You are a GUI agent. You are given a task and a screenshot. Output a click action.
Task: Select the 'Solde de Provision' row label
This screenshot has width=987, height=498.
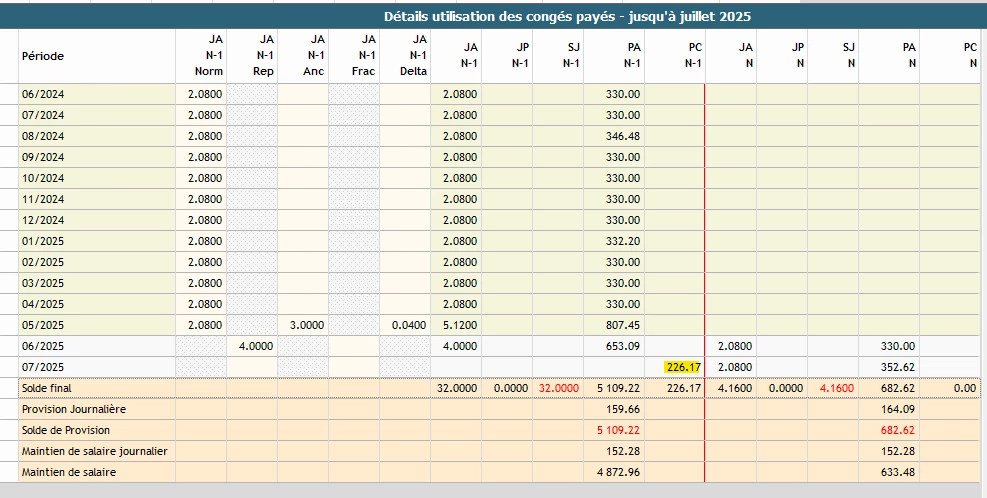tap(65, 430)
